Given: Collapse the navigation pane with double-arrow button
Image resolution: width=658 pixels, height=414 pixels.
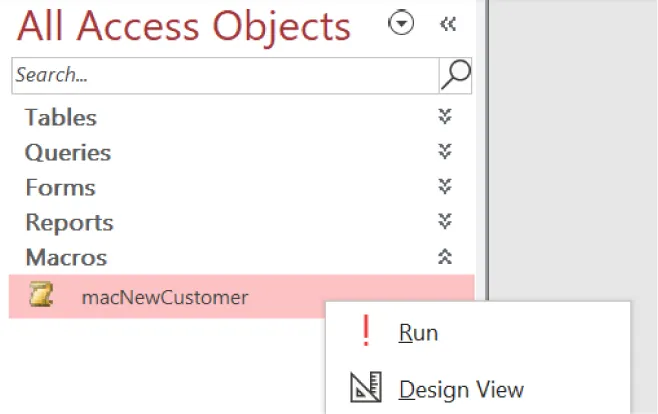Looking at the screenshot, I should [x=448, y=24].
